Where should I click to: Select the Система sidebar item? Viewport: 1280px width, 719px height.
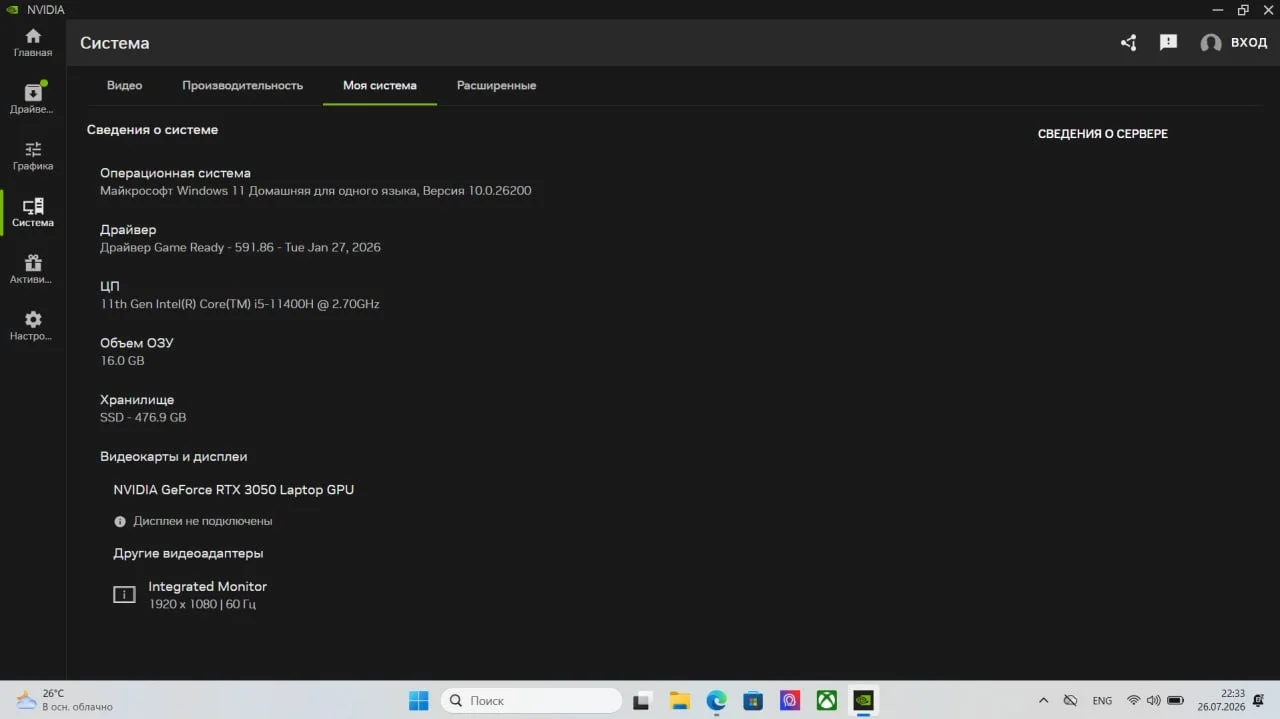[33, 213]
